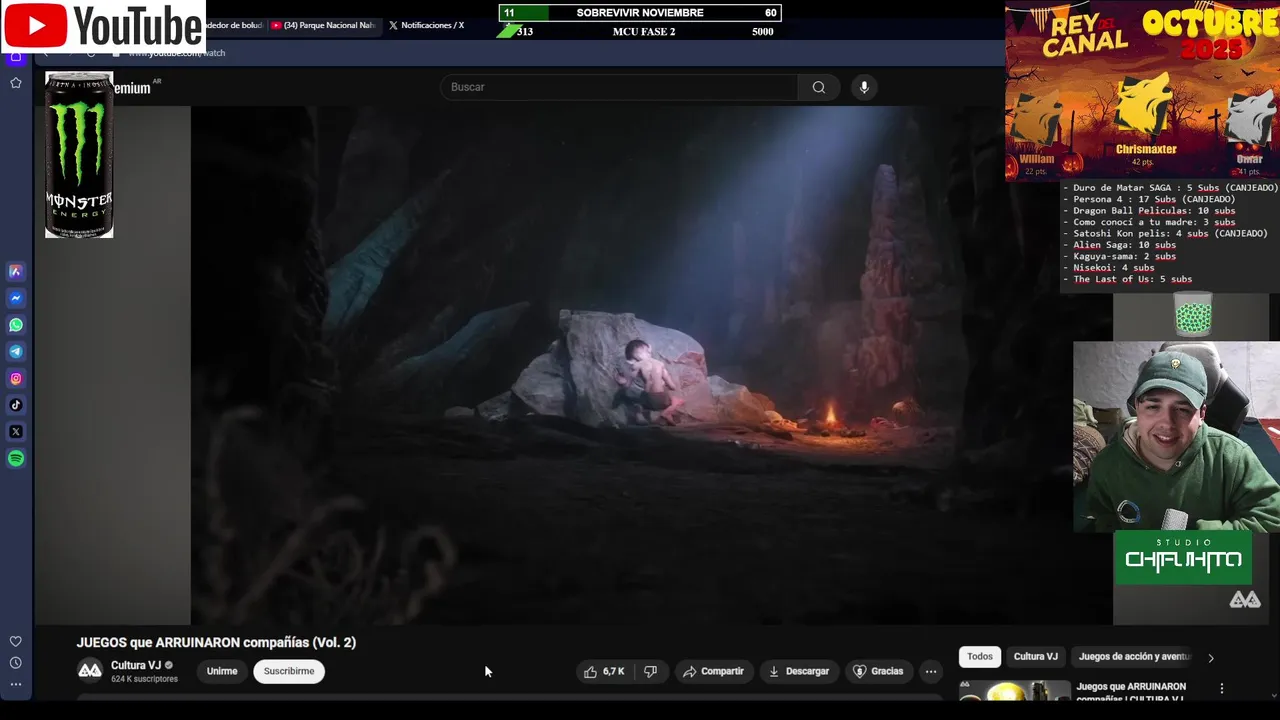1280x720 pixels.
Task: Start voice search with the microphone icon
Action: (x=865, y=87)
